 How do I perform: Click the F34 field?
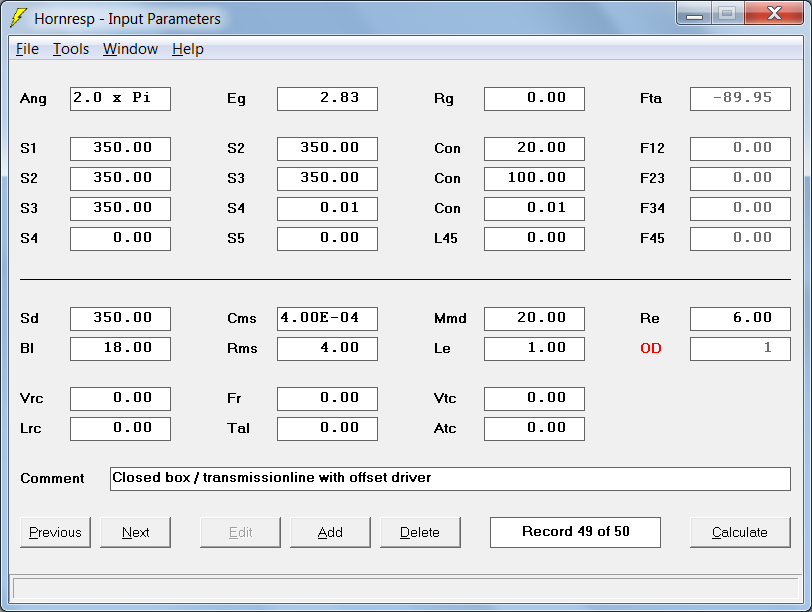[x=741, y=209]
